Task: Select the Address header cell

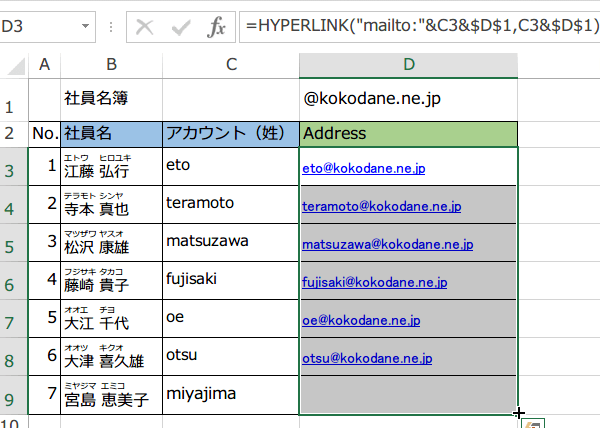Action: tap(408, 134)
